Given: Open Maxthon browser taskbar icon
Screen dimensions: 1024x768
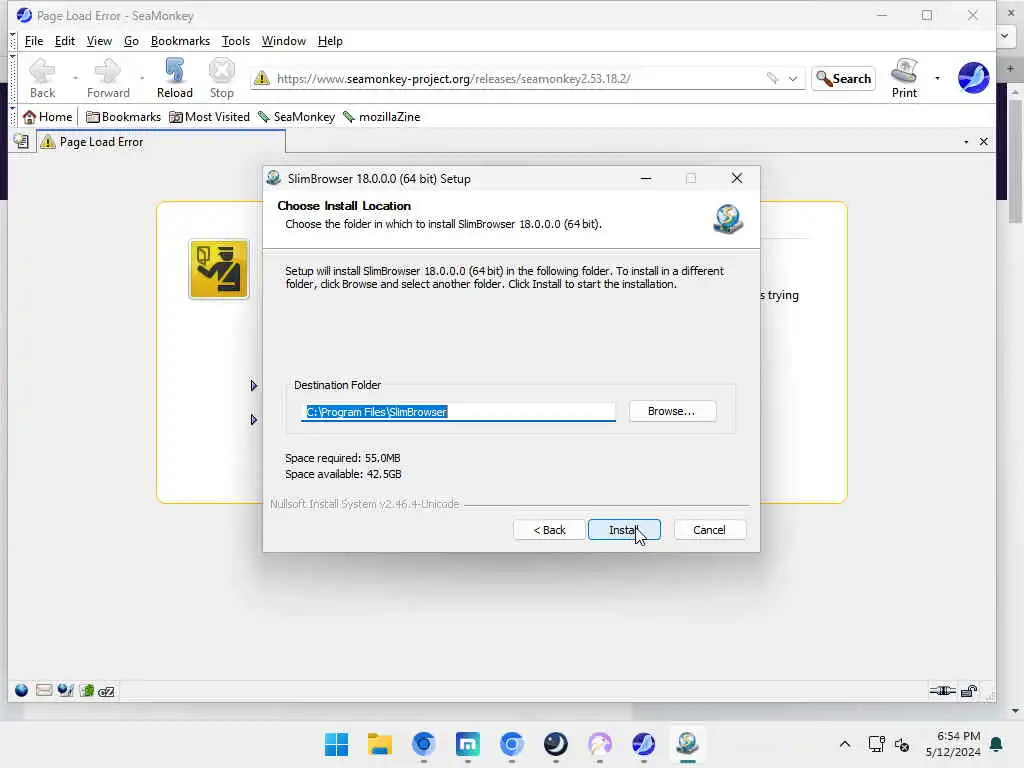Looking at the screenshot, I should [468, 744].
